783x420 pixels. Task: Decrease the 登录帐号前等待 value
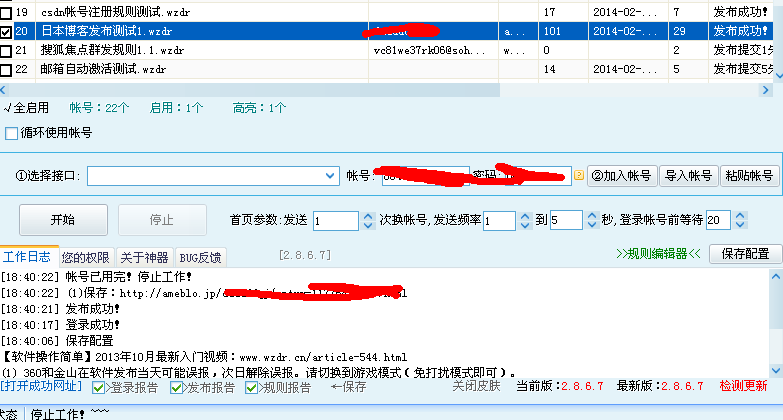tap(740, 225)
